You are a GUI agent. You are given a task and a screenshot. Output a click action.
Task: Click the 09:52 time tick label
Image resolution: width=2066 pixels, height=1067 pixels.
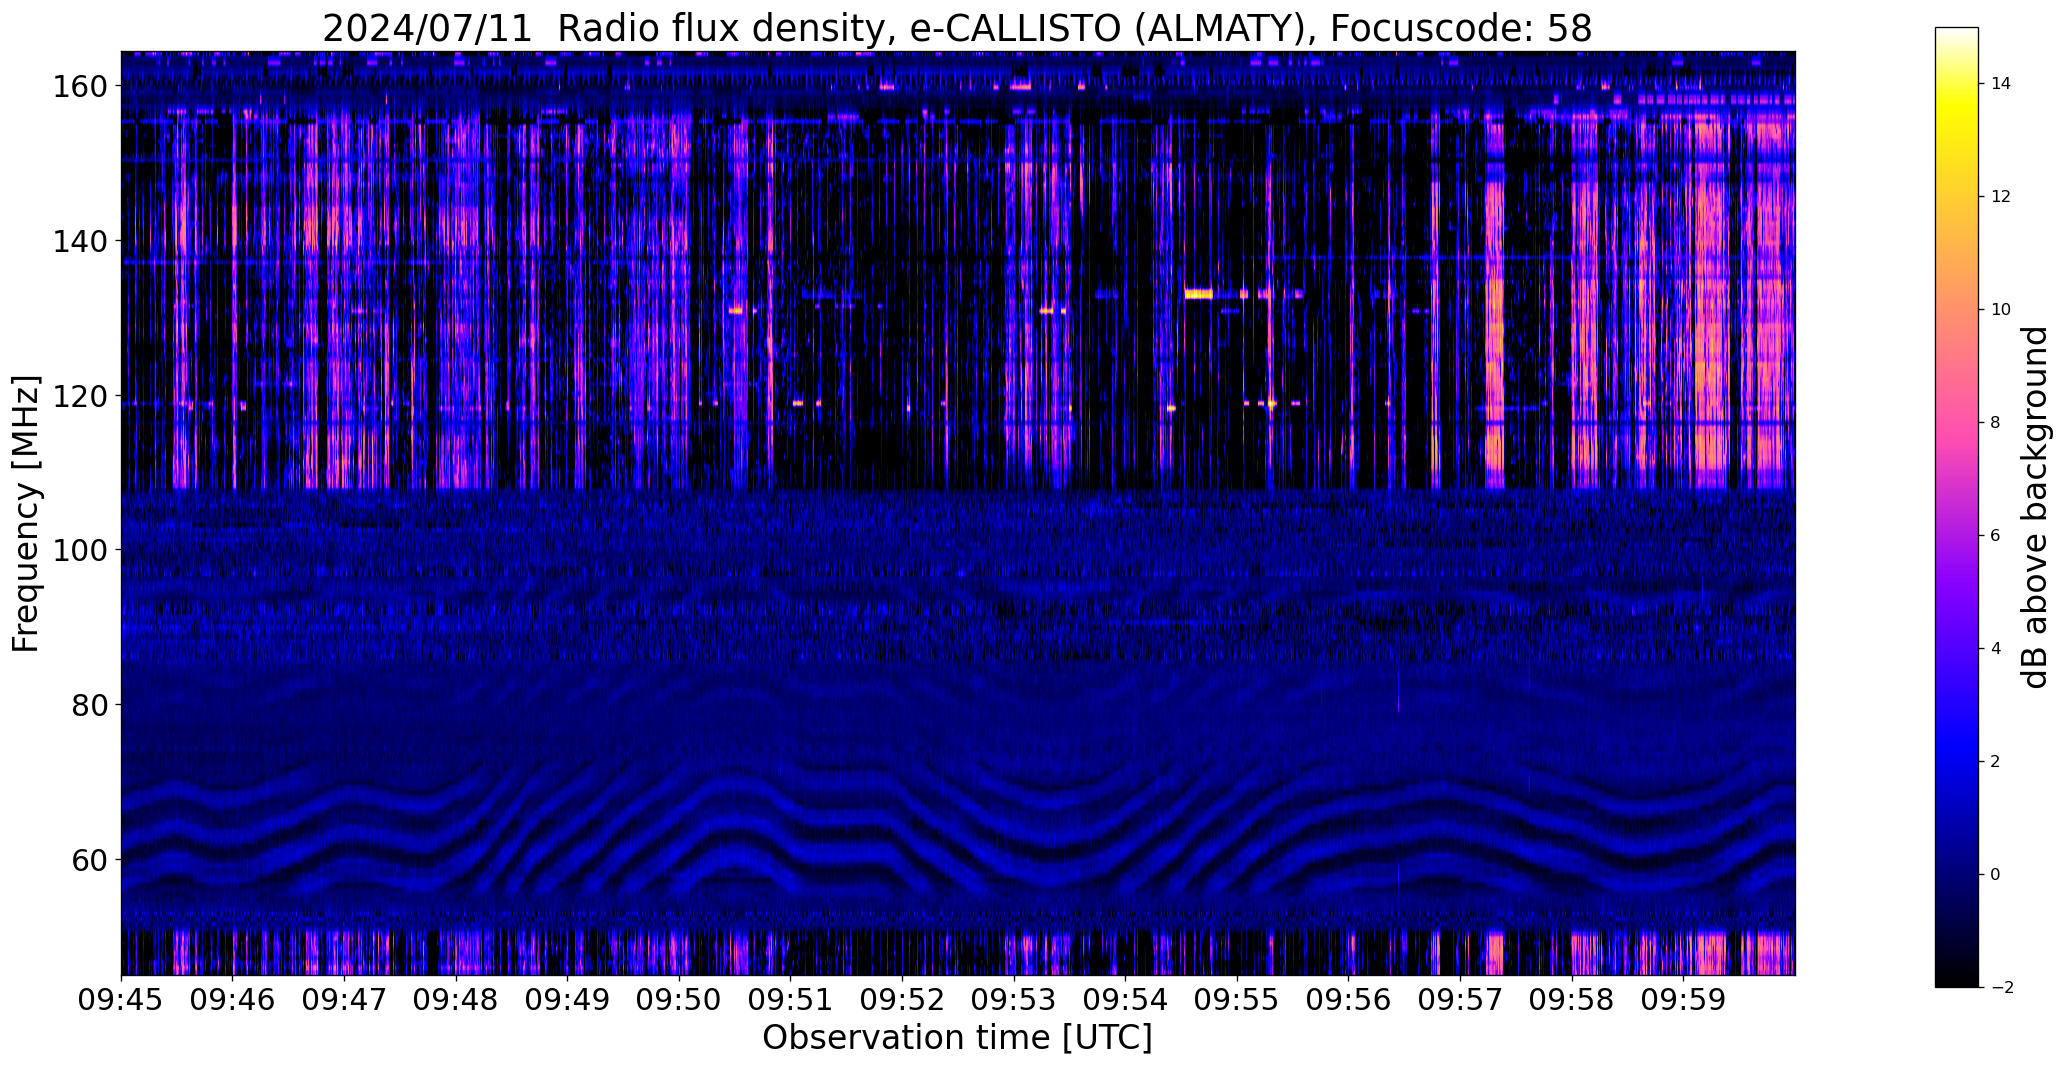click(x=903, y=999)
